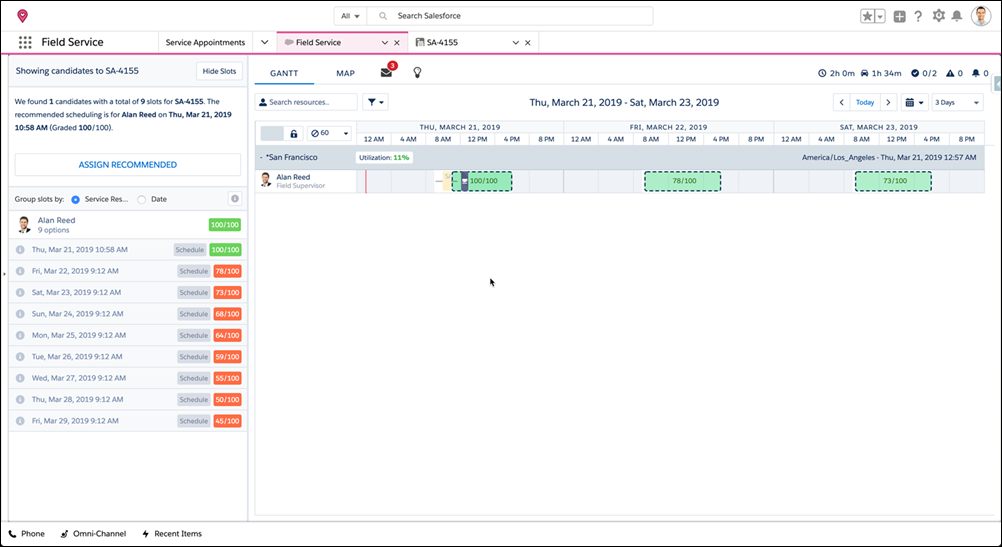The image size is (1002, 547).
Task: Click info icon beside grouping options
Action: click(235, 199)
